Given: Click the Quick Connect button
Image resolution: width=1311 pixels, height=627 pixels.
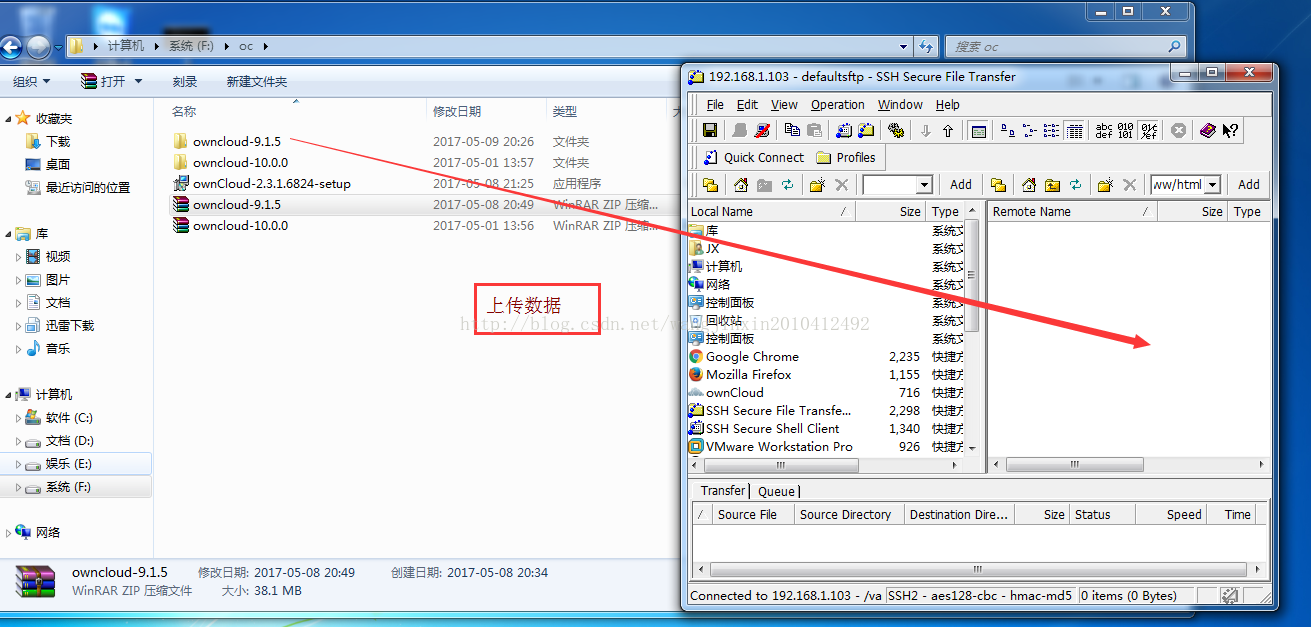Looking at the screenshot, I should (x=754, y=157).
